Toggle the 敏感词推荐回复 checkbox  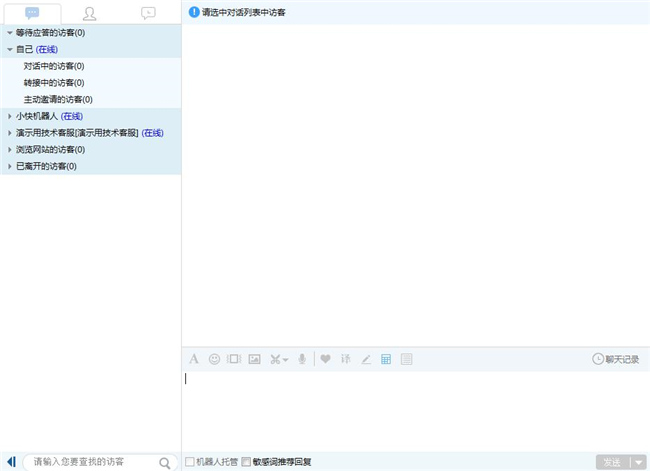pos(246,462)
